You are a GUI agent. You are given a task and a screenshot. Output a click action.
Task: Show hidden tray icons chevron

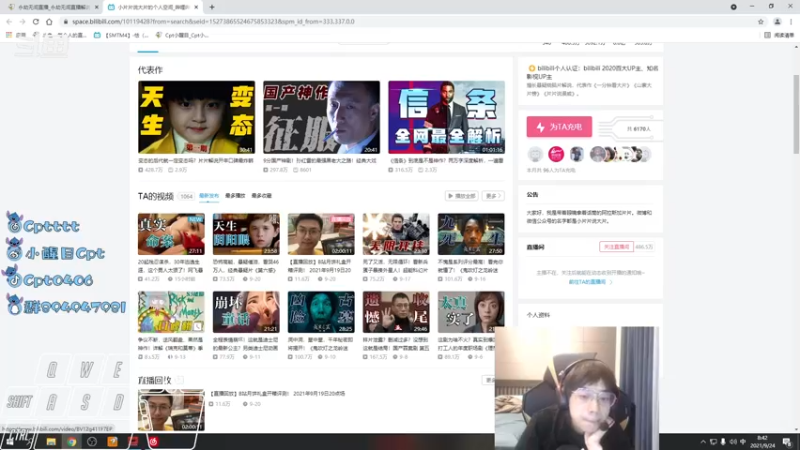point(703,442)
